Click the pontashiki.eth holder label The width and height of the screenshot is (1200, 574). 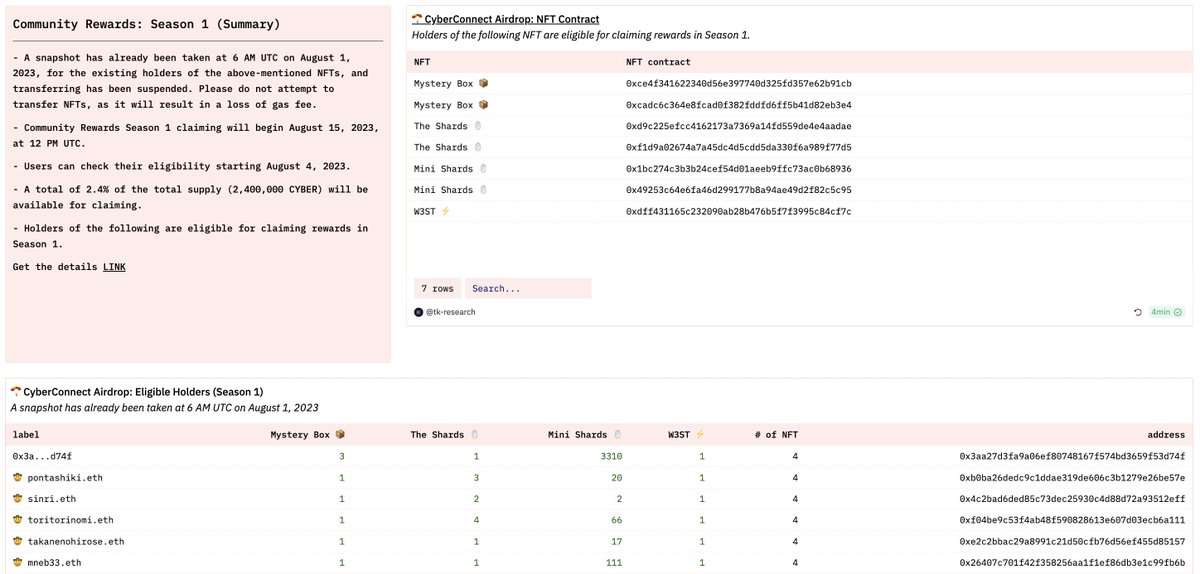65,477
